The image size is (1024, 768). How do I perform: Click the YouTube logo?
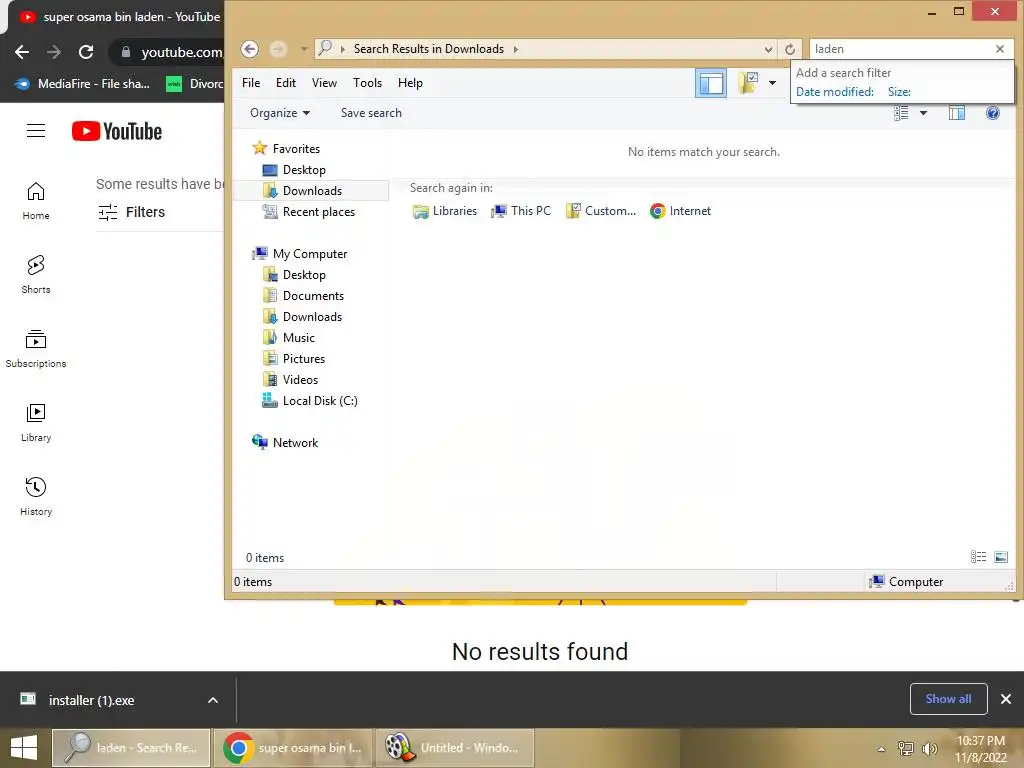pos(117,131)
